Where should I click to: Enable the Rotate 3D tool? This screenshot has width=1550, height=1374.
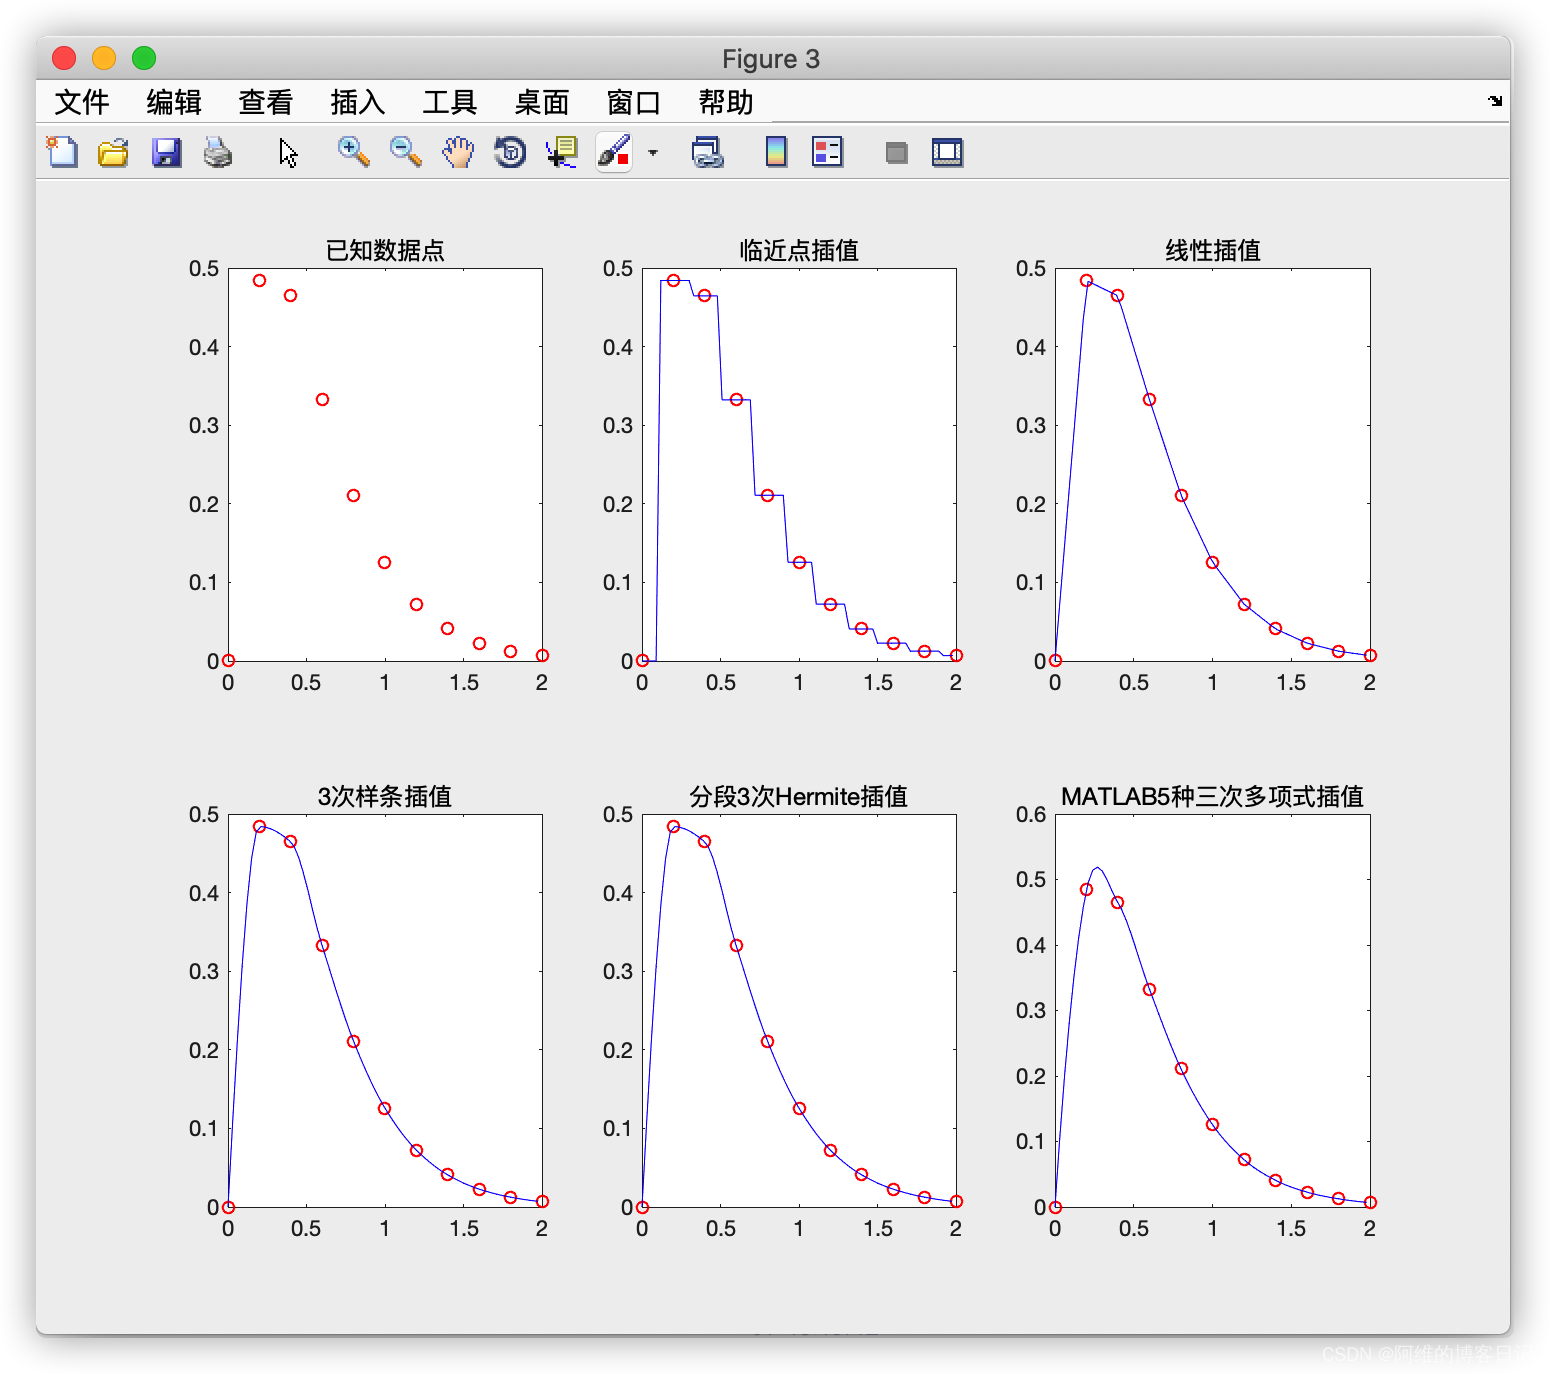510,152
